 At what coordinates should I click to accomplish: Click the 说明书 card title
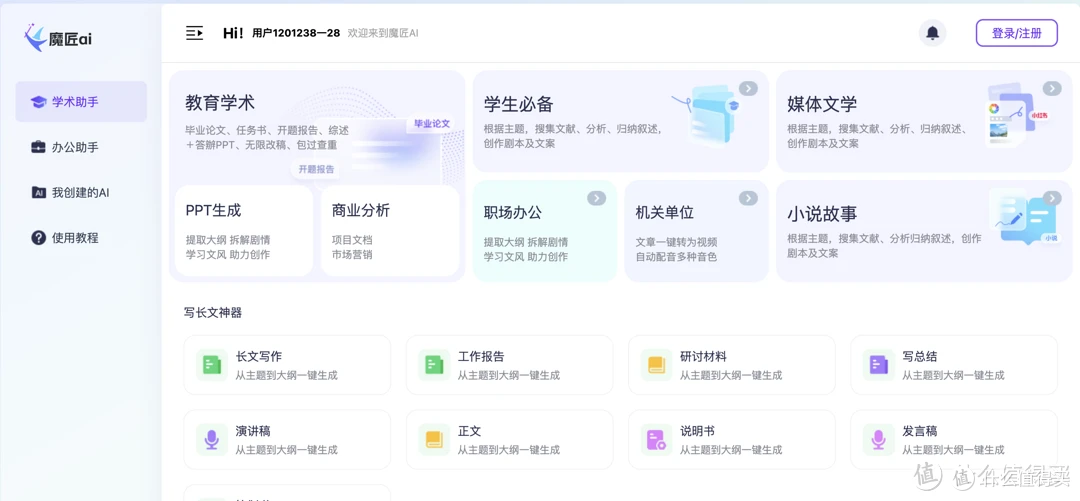point(697,431)
